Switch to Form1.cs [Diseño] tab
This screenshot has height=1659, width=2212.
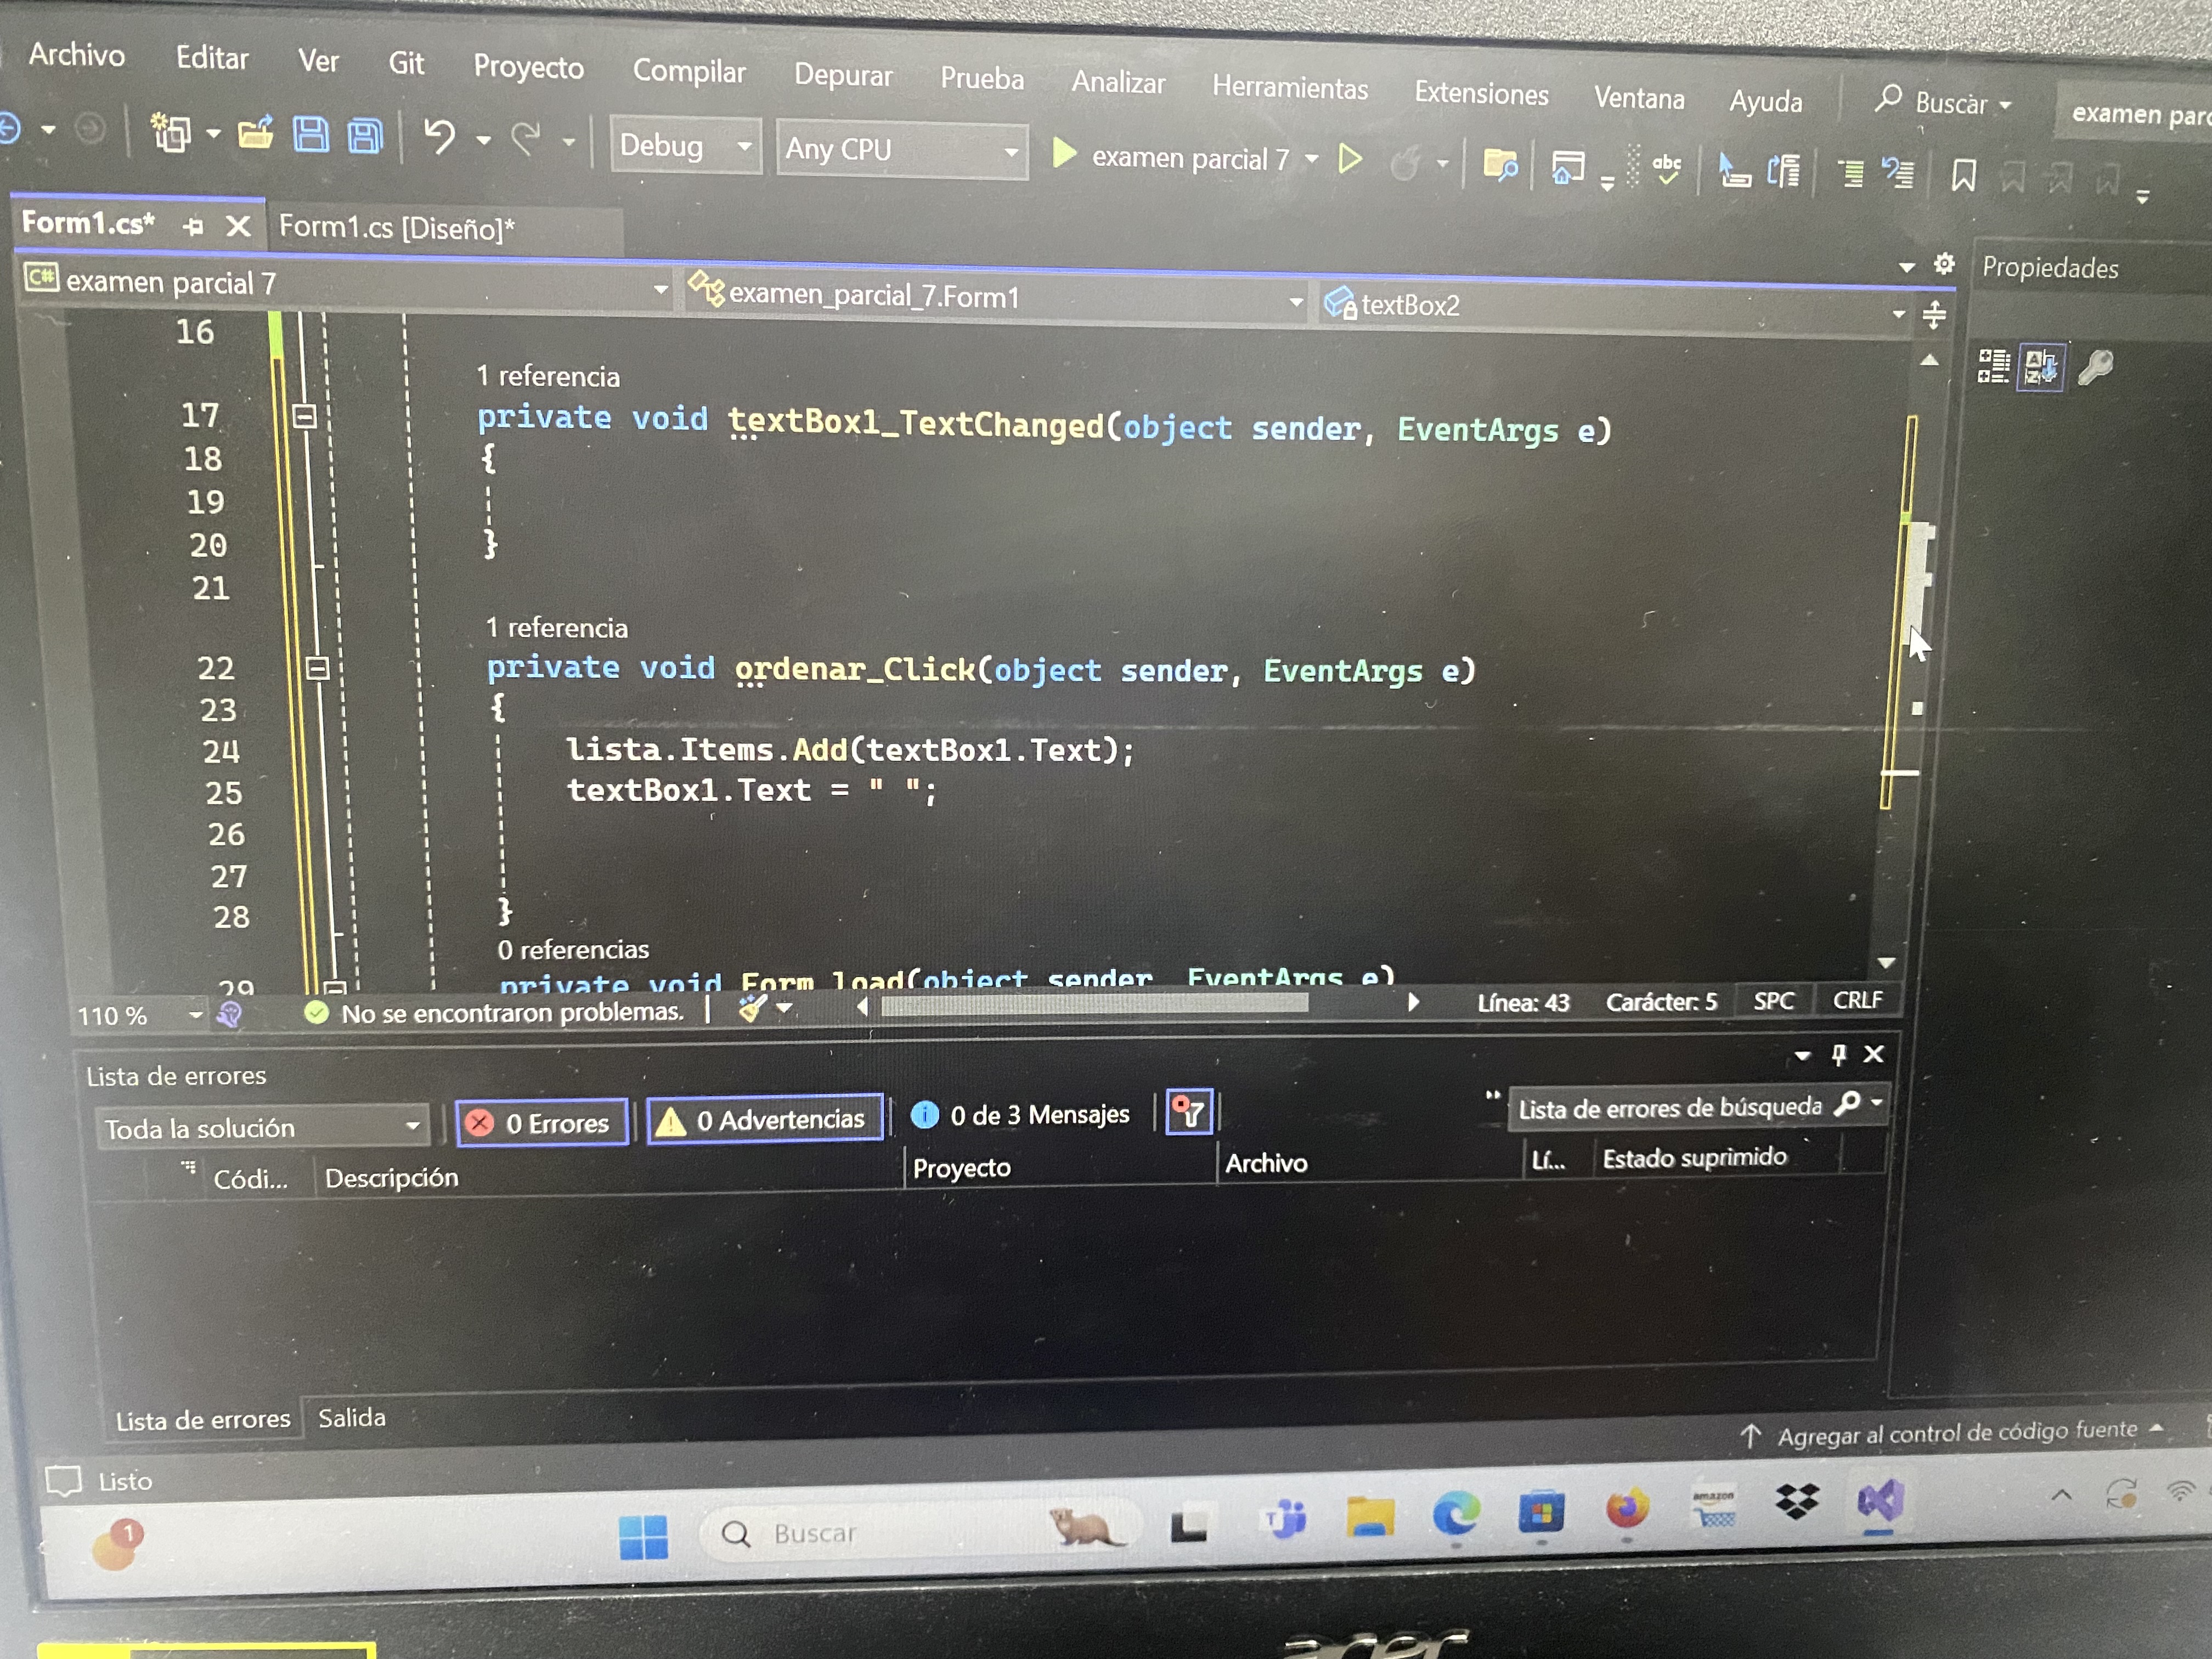click(396, 228)
